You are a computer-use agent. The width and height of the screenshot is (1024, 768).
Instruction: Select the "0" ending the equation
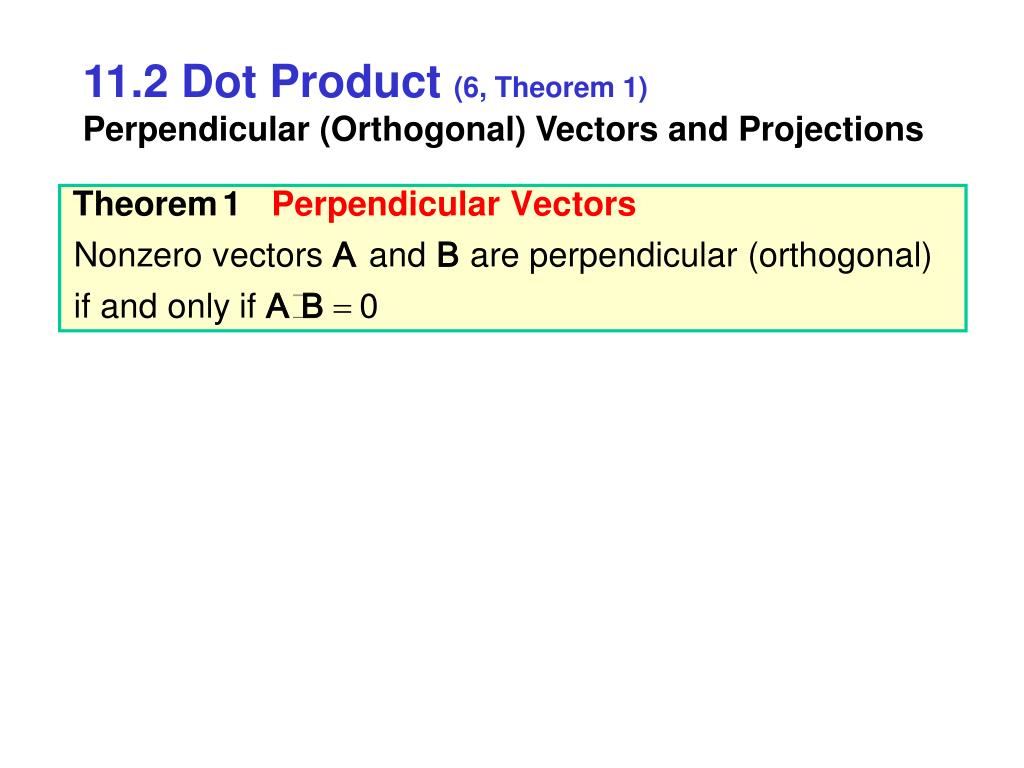point(368,307)
